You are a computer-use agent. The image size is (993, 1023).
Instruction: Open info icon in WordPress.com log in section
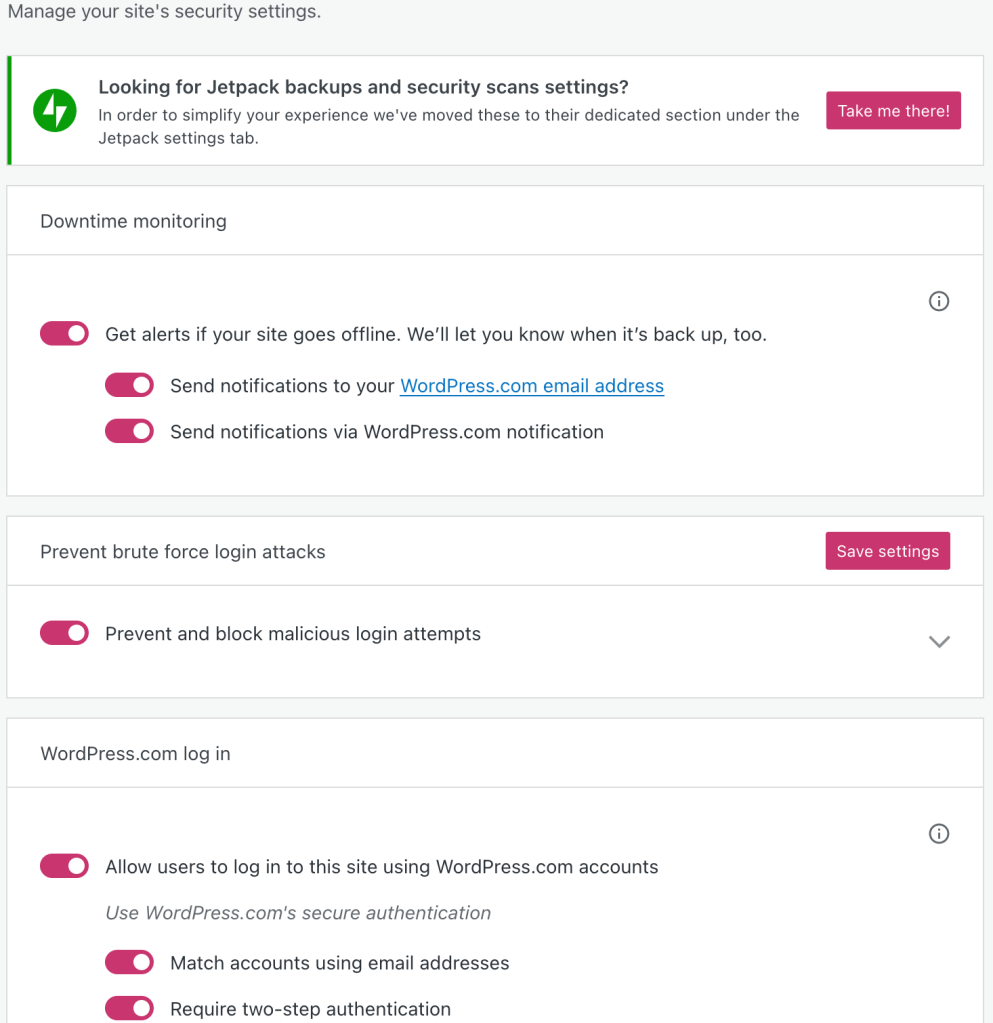(938, 834)
